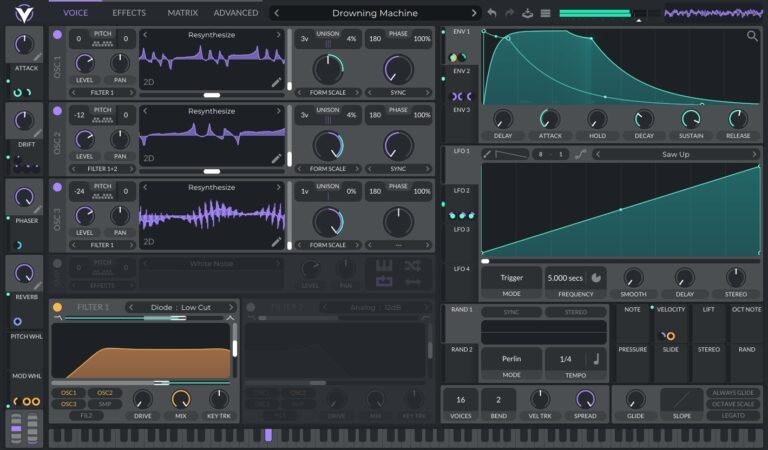This screenshot has width=768, height=450.
Task: Switch to the EFFECTS tab
Action: click(x=129, y=13)
